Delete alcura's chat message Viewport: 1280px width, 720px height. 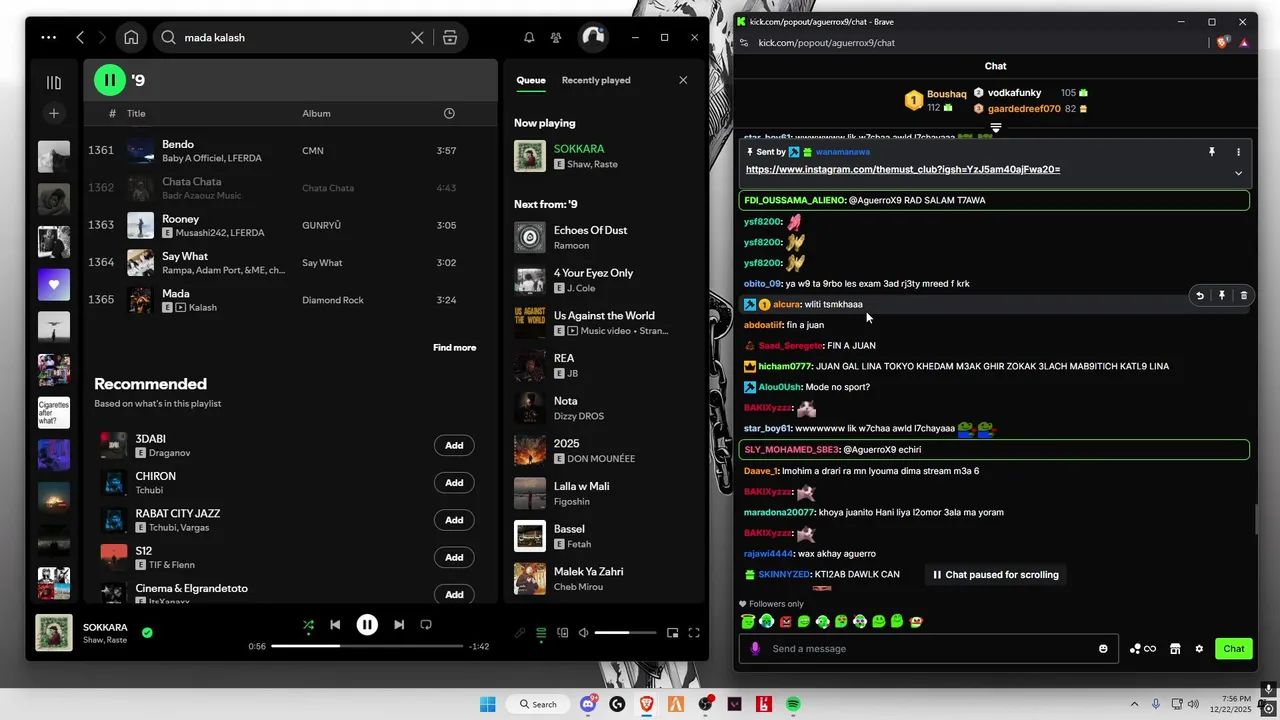click(1244, 296)
